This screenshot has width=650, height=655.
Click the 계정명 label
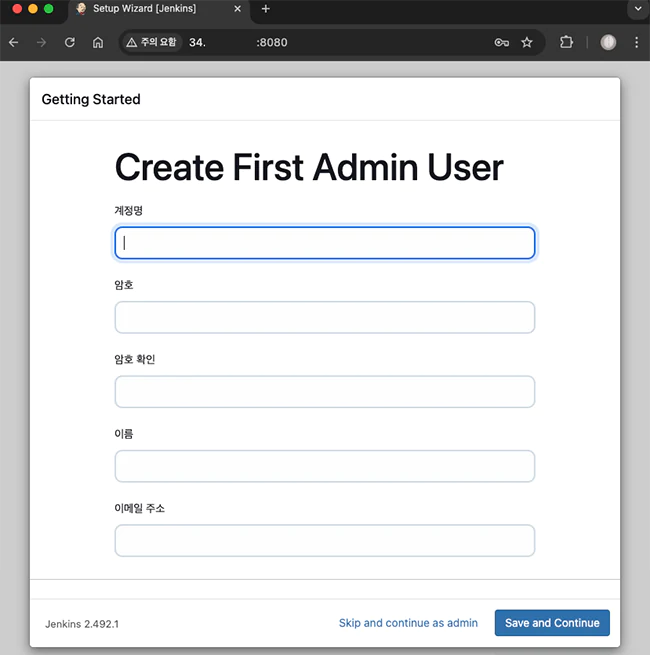[x=129, y=210]
